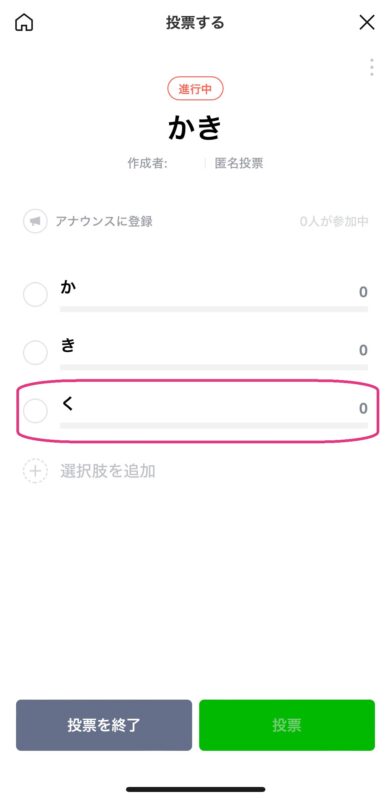Close the poll screen with X
Image resolution: width=391 pixels, height=800 pixels.
[367, 22]
